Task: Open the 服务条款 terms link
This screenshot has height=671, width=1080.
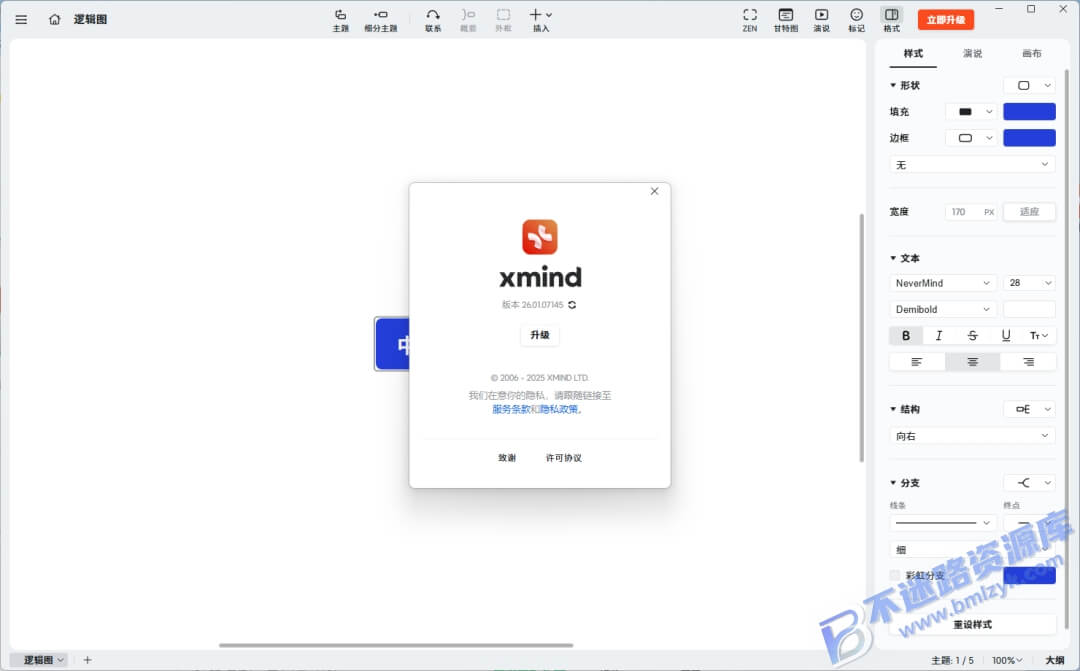Action: coord(511,409)
